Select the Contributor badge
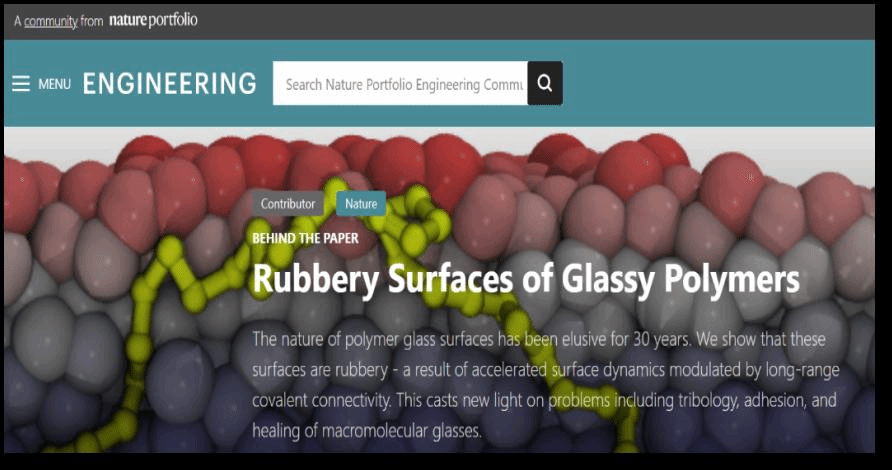 pos(288,204)
